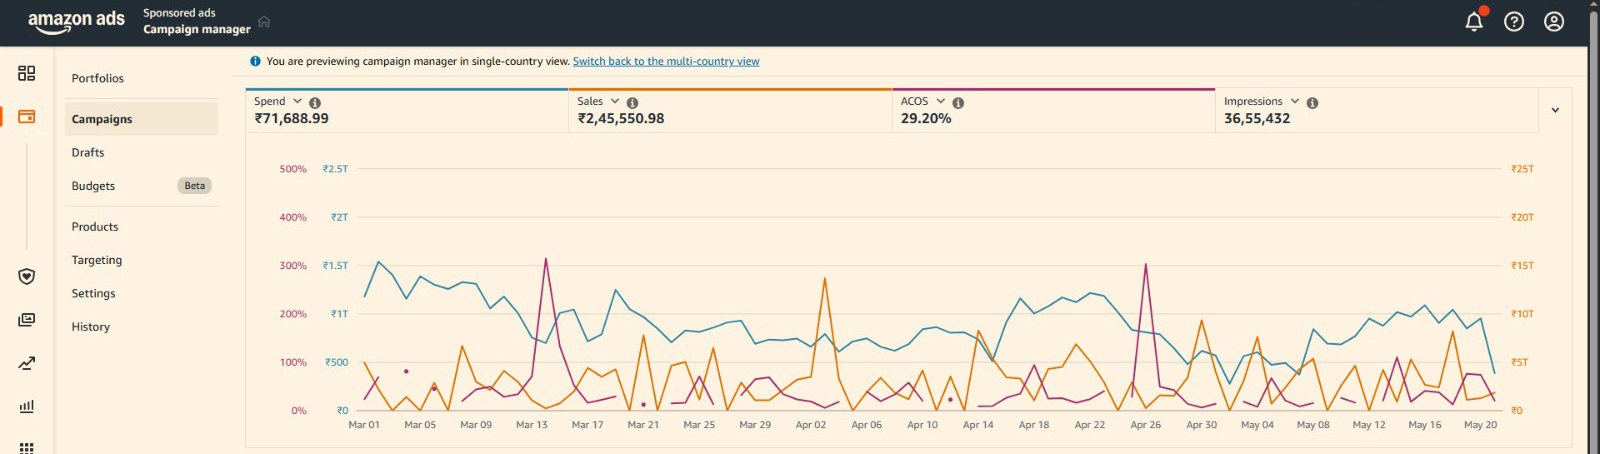Click the home icon beside Campaign manager
The height and width of the screenshot is (454, 1600).
tap(264, 21)
